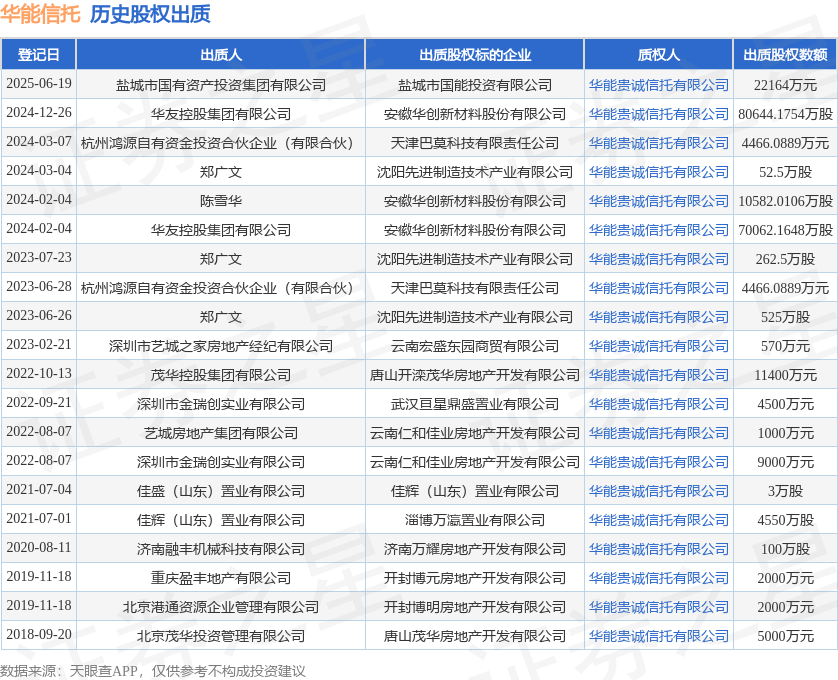Viewport: 838px width, 680px height.
Task: Select company 淄博万瀛置业有限公司
Action: (x=475, y=520)
